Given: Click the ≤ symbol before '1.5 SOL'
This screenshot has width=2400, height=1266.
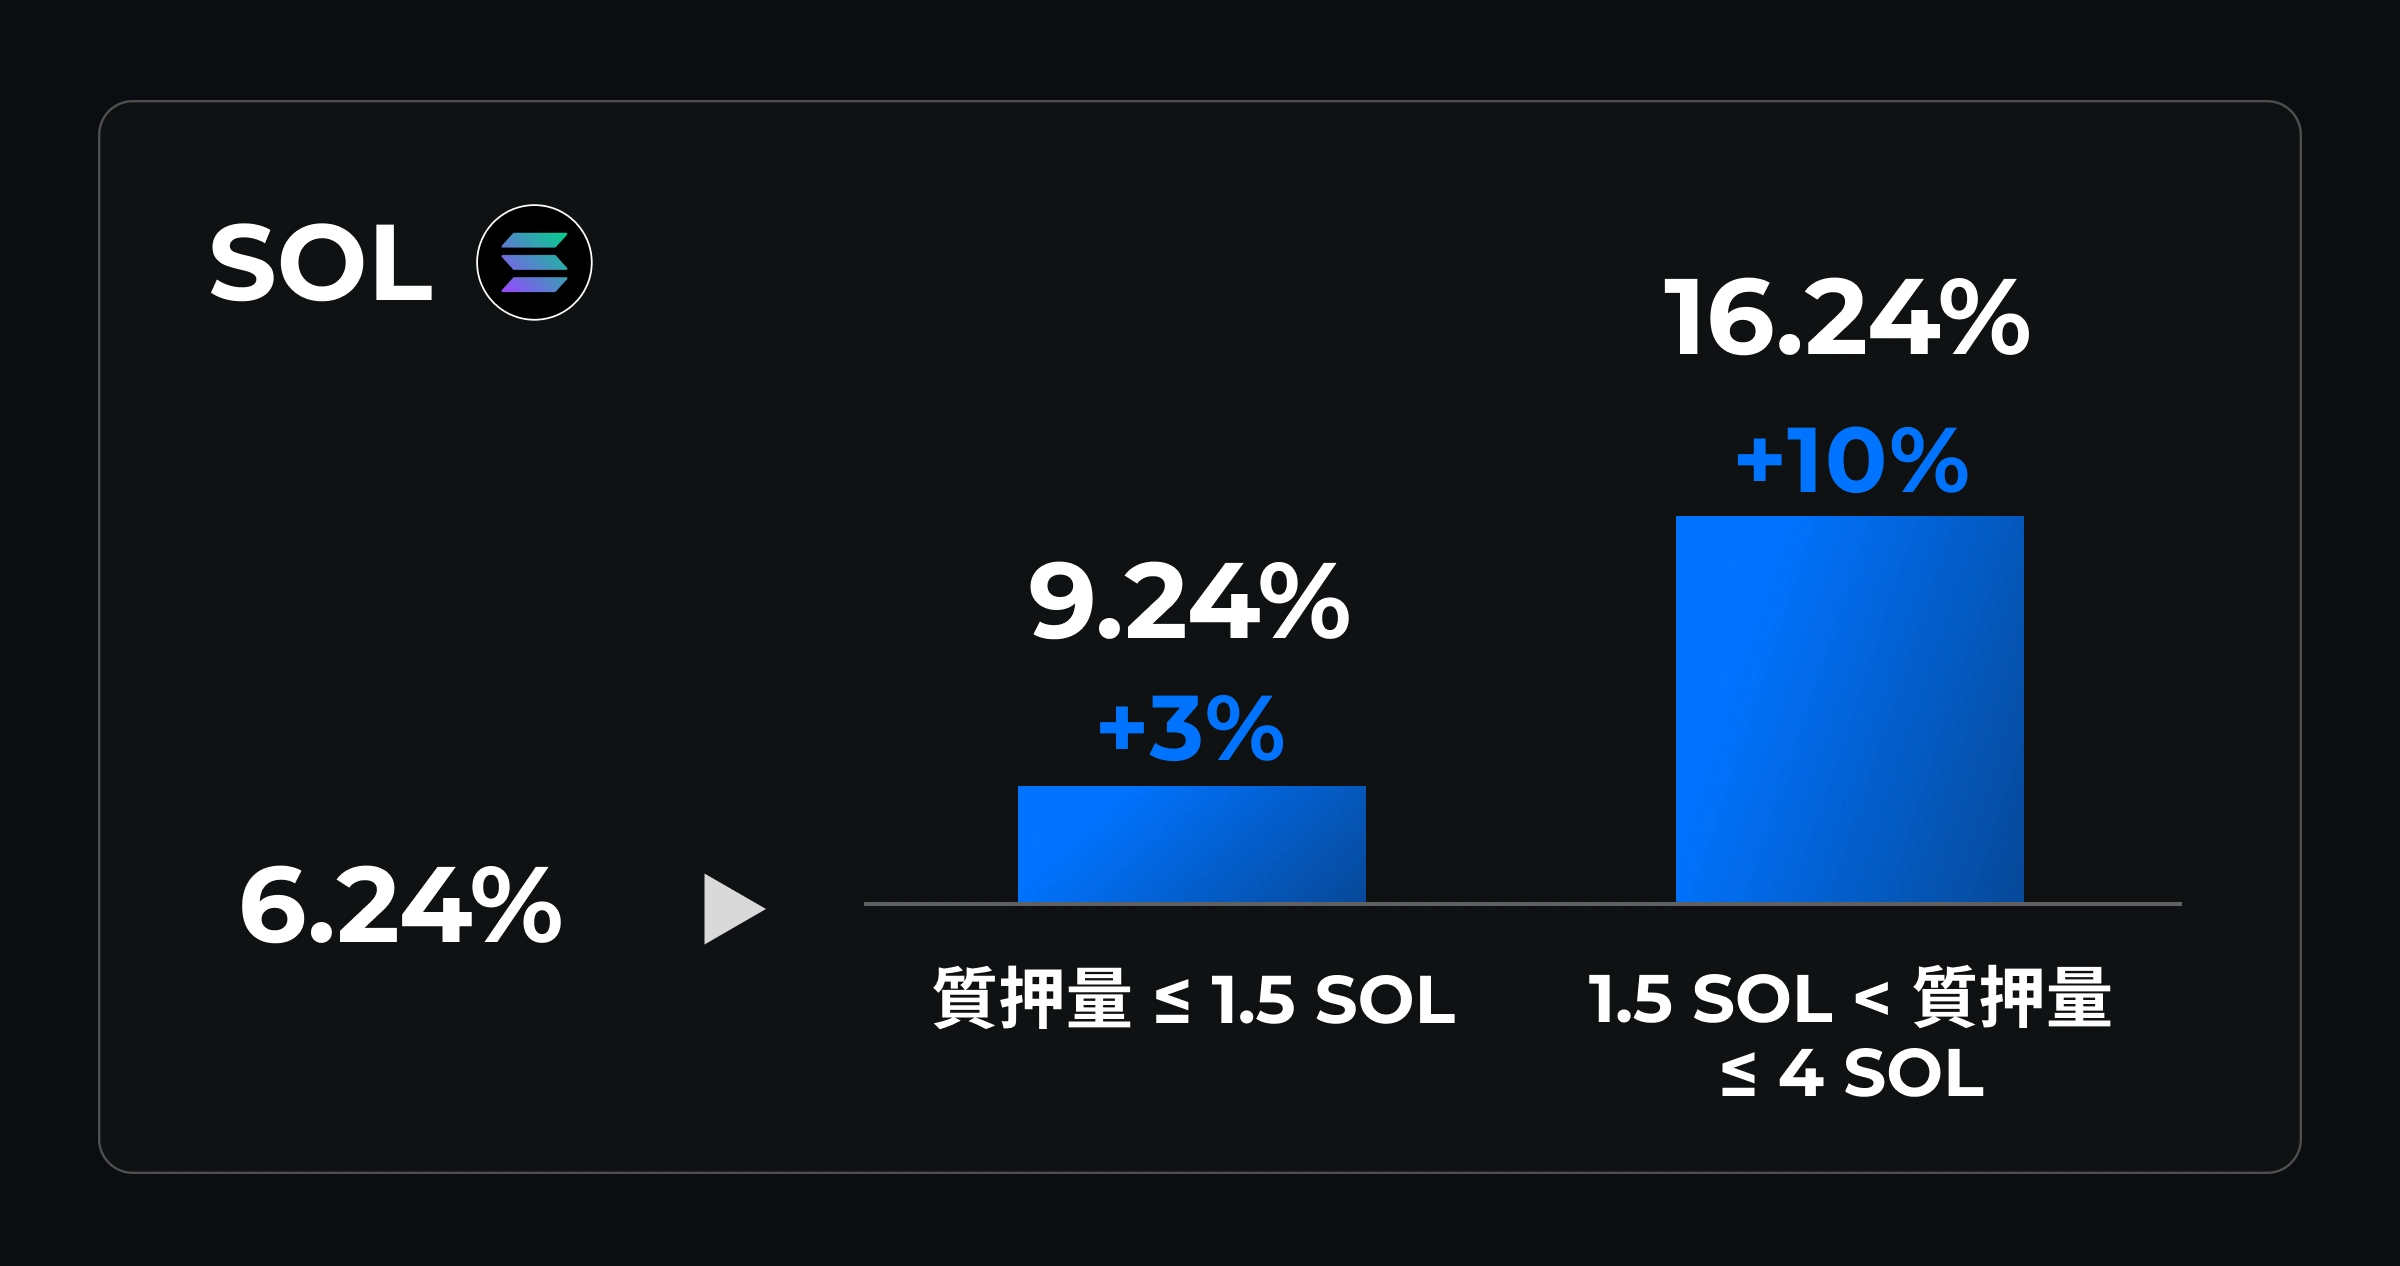Looking at the screenshot, I should 1172,1000.
